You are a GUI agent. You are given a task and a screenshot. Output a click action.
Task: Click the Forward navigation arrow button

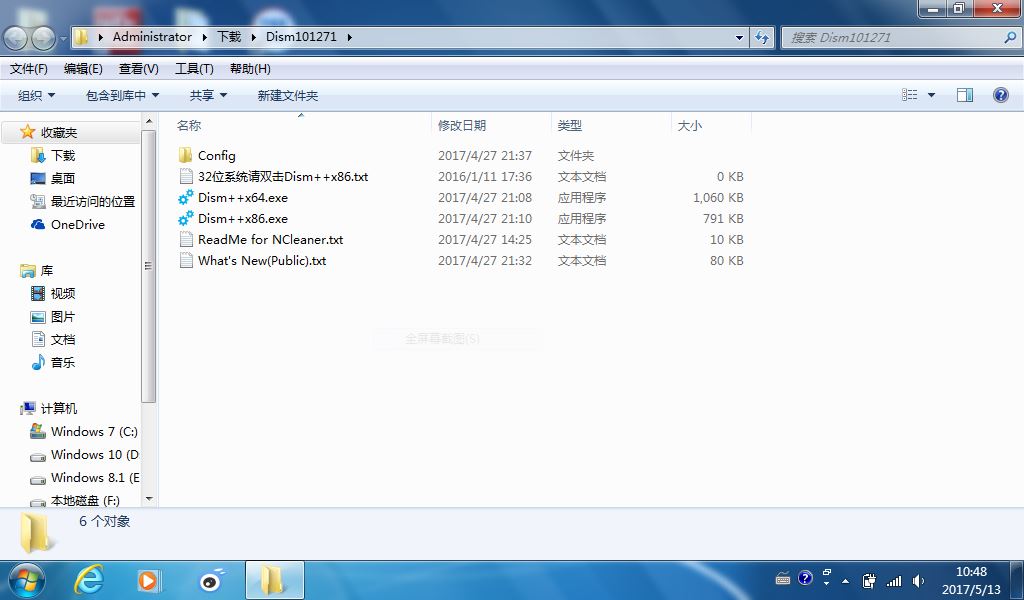point(43,38)
